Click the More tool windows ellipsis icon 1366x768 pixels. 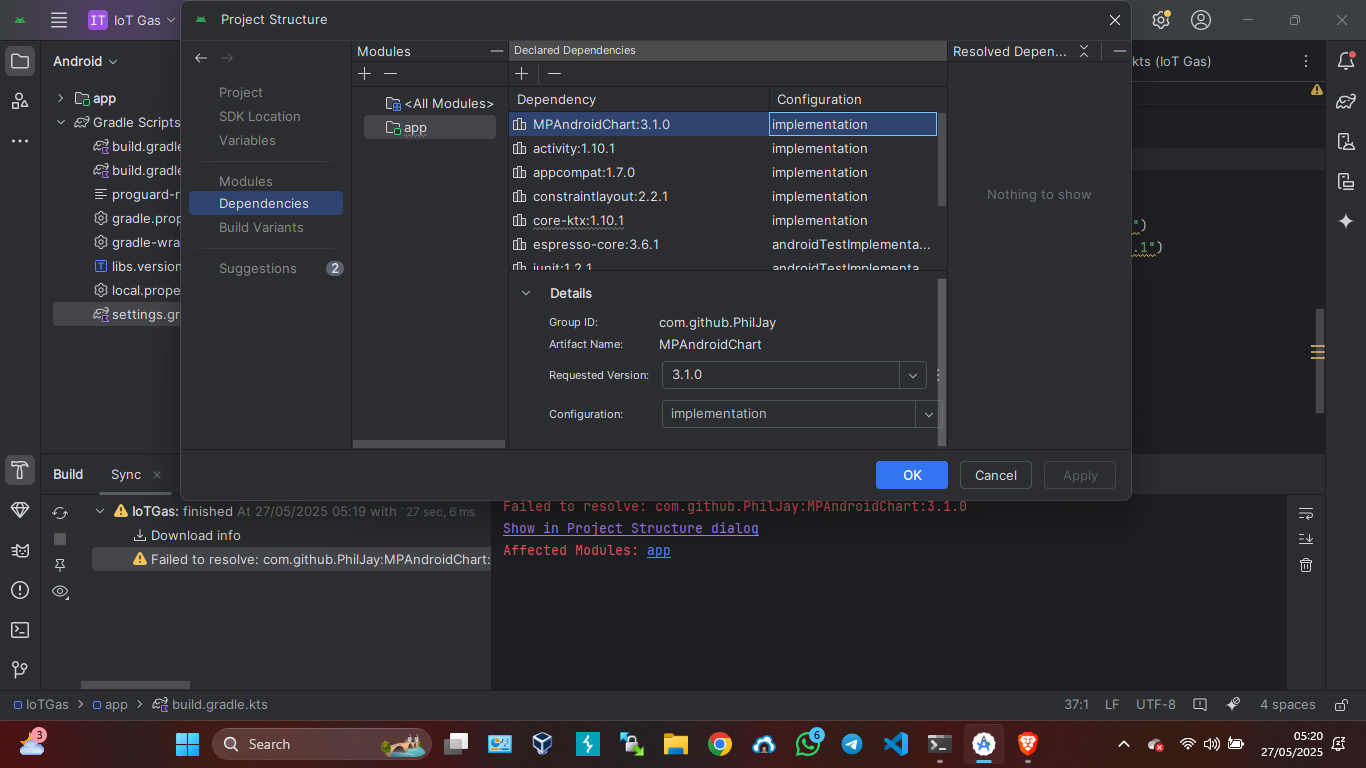(x=20, y=141)
